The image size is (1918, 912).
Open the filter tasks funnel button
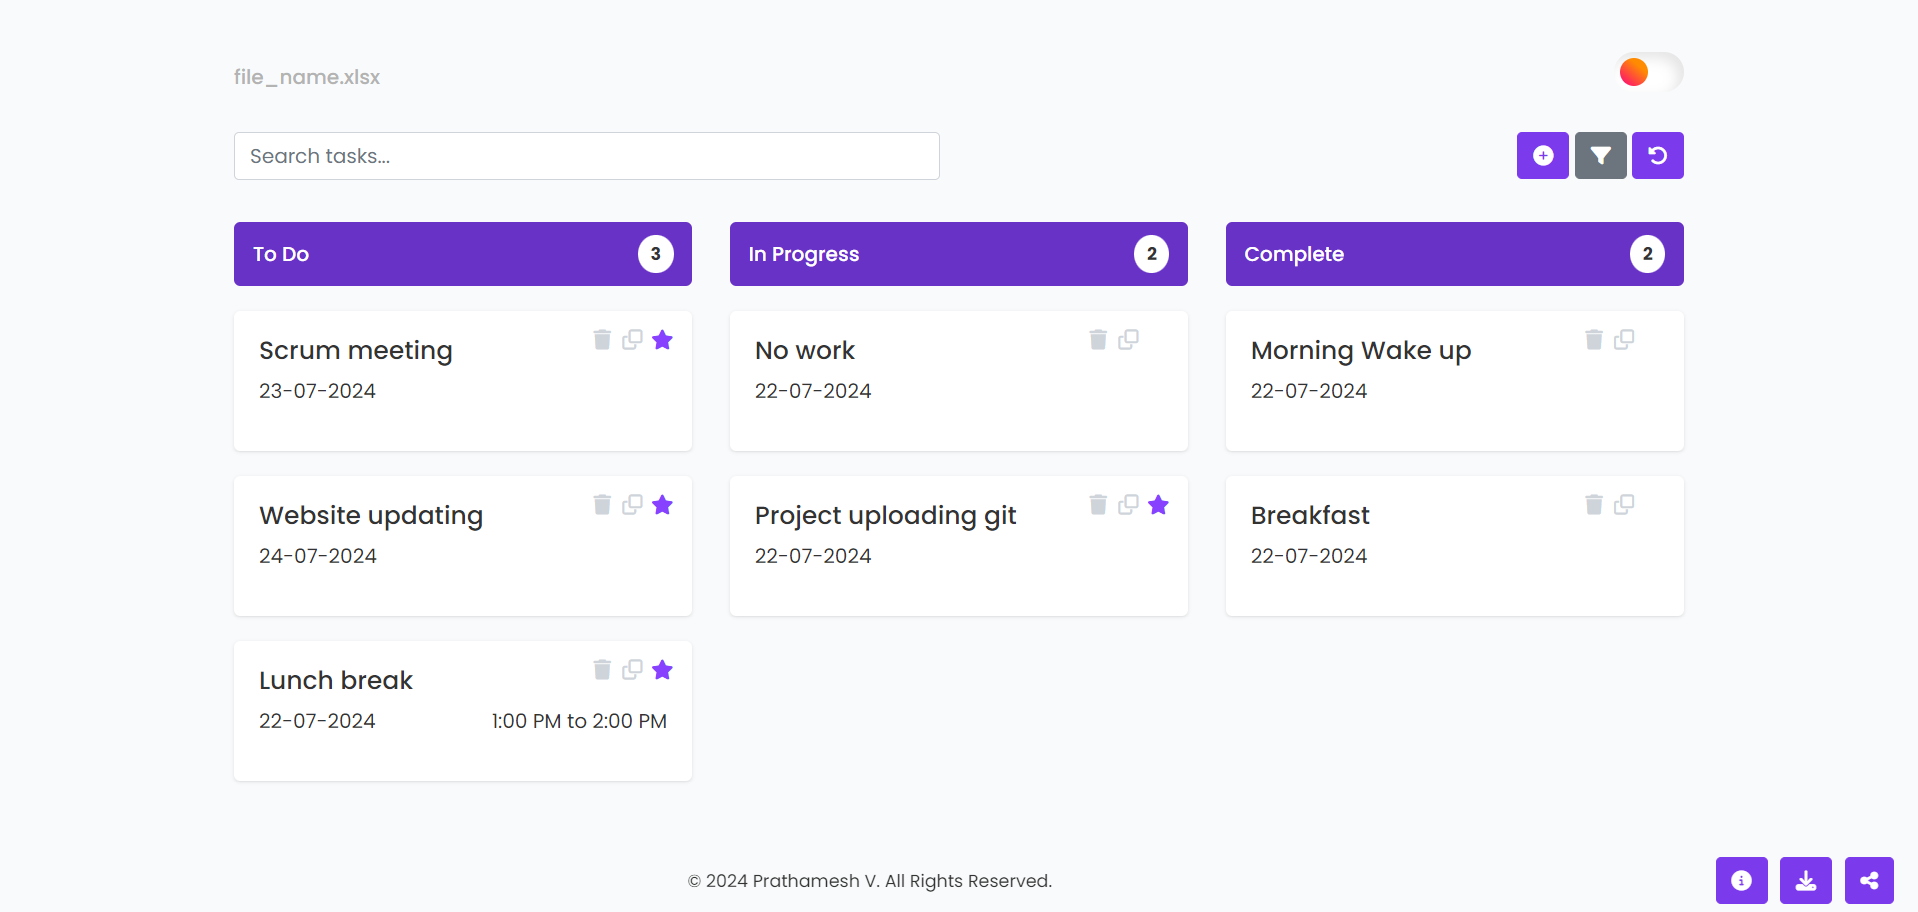tap(1600, 156)
